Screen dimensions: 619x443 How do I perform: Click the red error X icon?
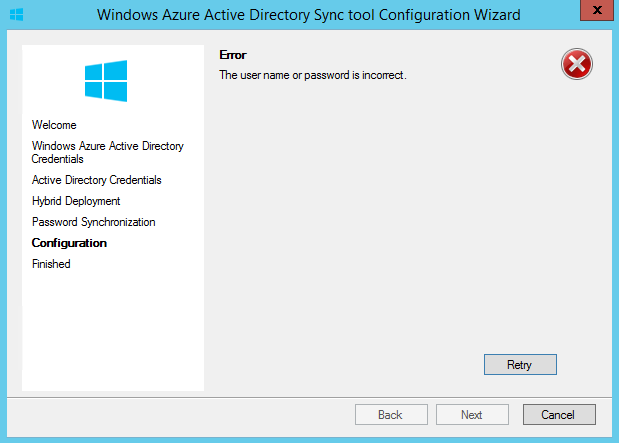click(x=577, y=65)
